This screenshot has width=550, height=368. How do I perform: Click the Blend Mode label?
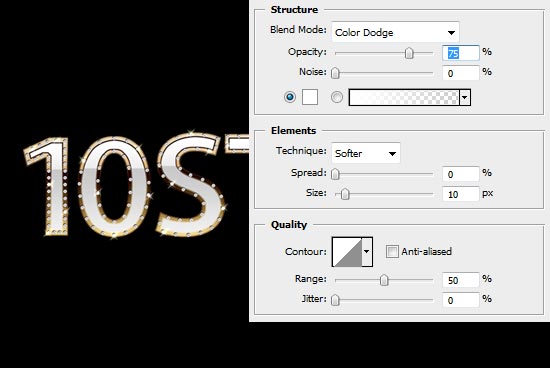[x=299, y=30]
